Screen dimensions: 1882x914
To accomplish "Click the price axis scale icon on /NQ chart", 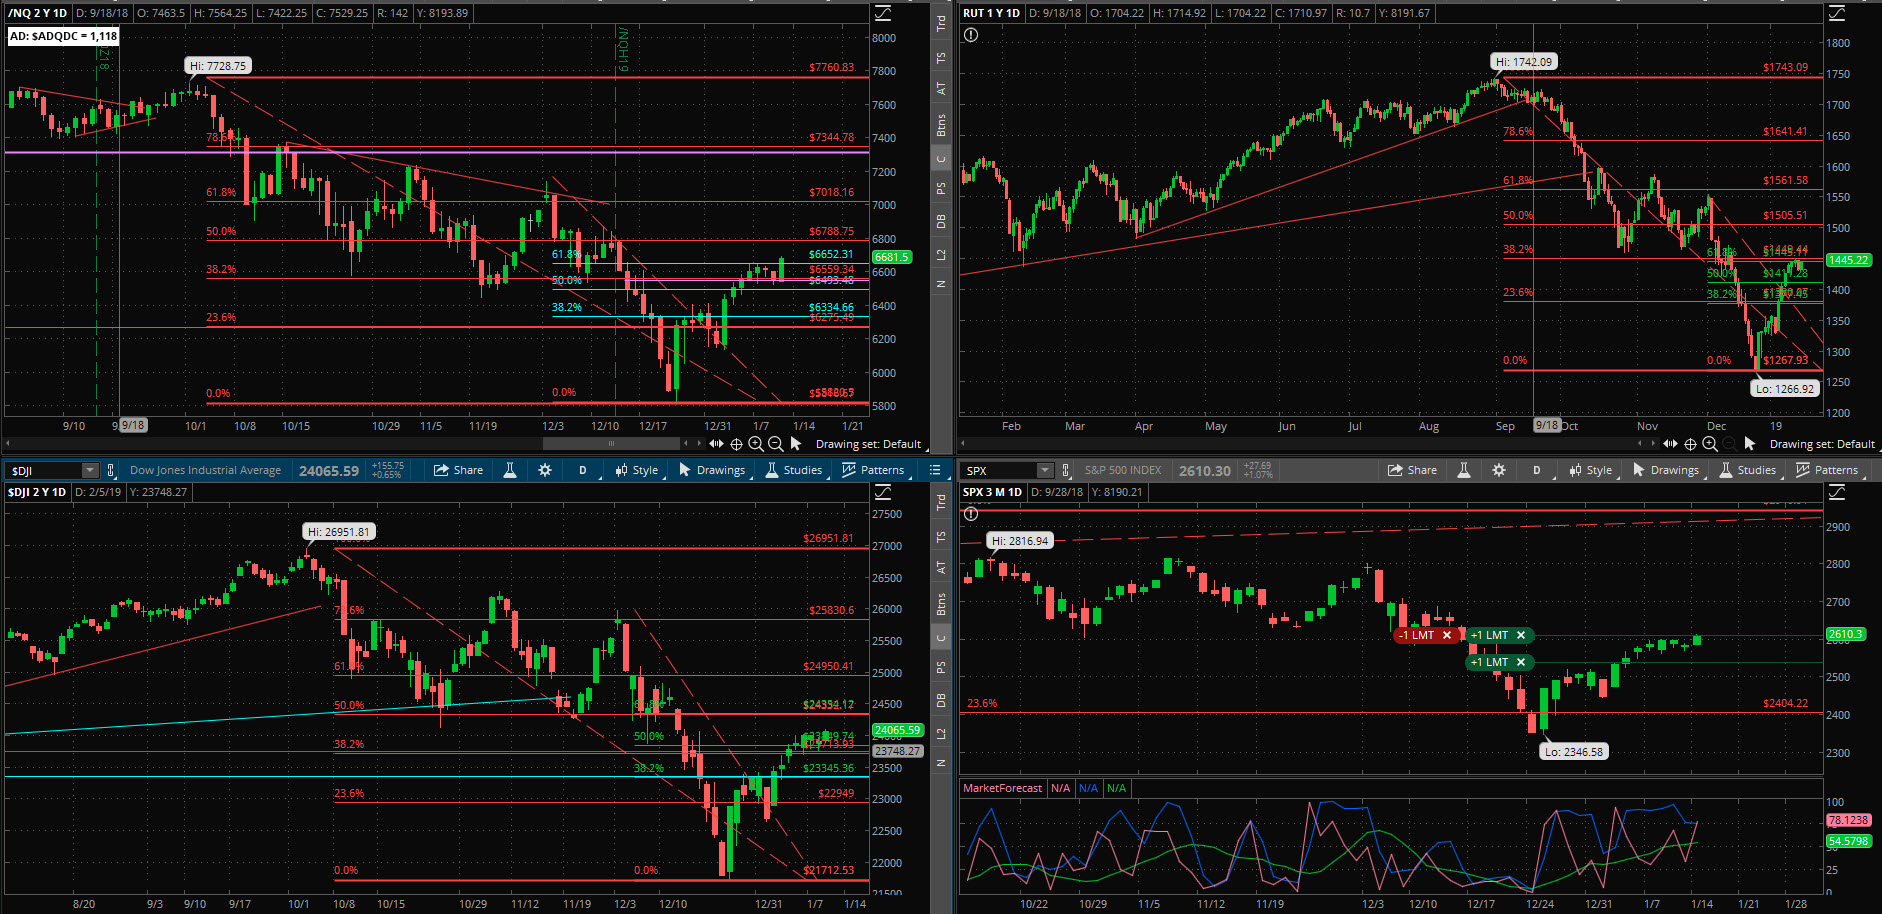I will (x=883, y=13).
